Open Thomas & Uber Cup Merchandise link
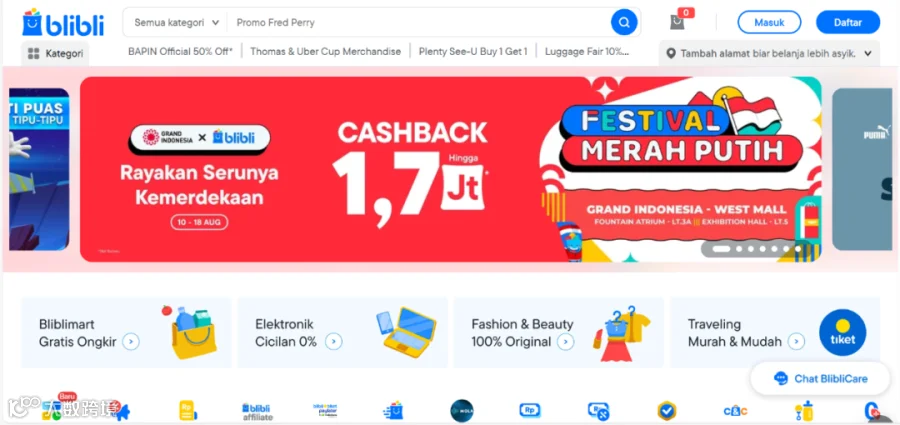 325,52
